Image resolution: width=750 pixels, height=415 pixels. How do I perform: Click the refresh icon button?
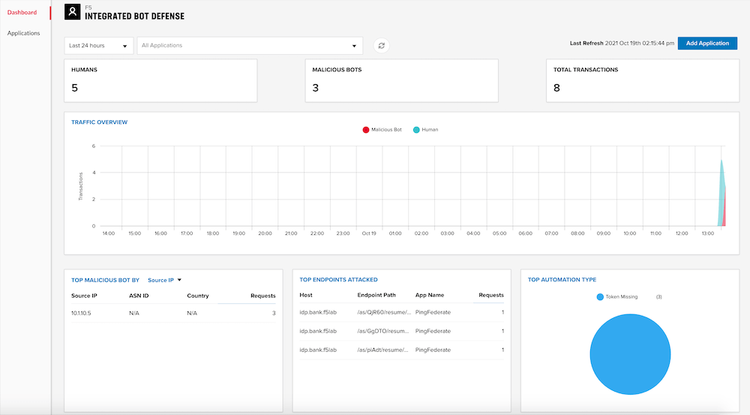[x=381, y=45]
